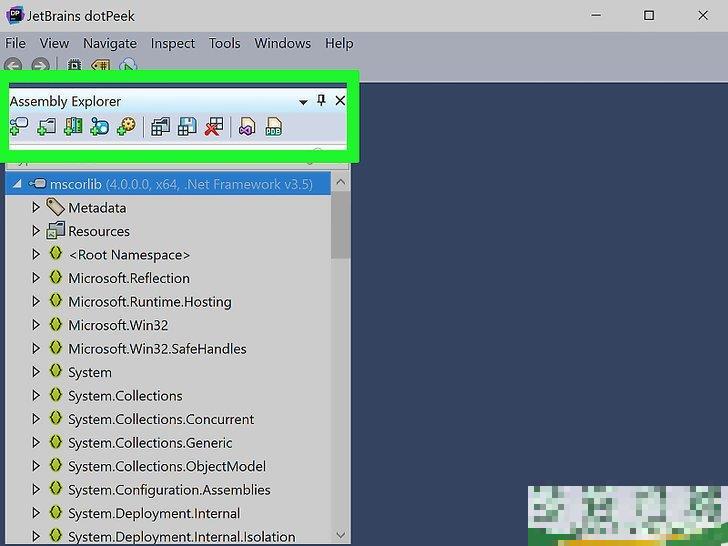
Task: Collapse the mscorlib assembly node
Action: coord(17,184)
